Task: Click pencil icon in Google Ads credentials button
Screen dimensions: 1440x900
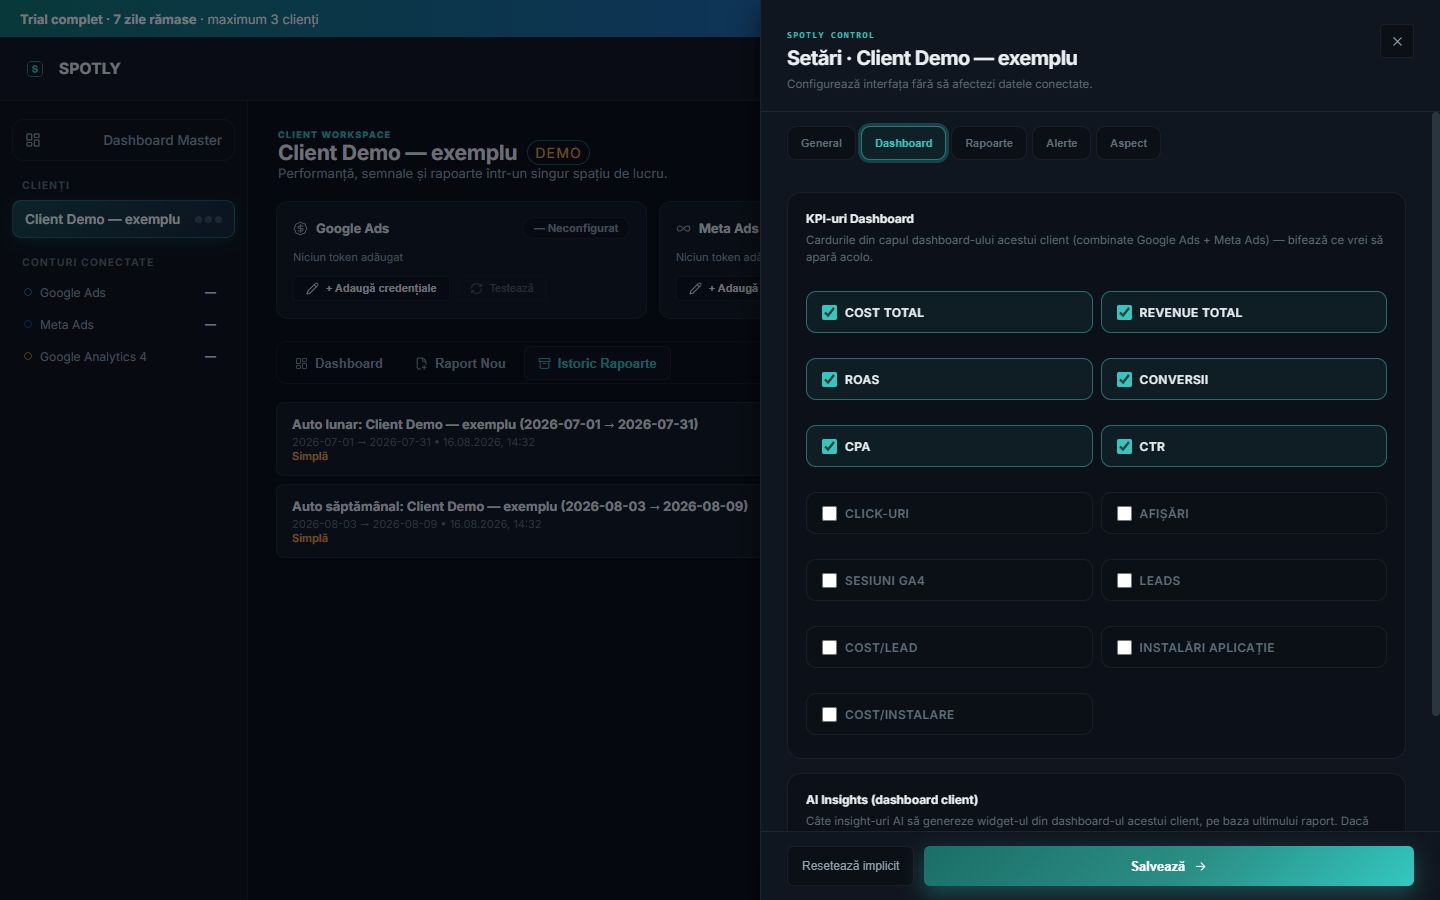Action: click(x=312, y=288)
